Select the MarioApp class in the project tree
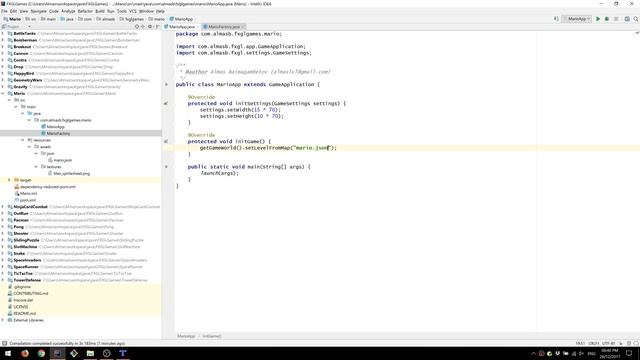This screenshot has height=360, width=640. click(56, 127)
